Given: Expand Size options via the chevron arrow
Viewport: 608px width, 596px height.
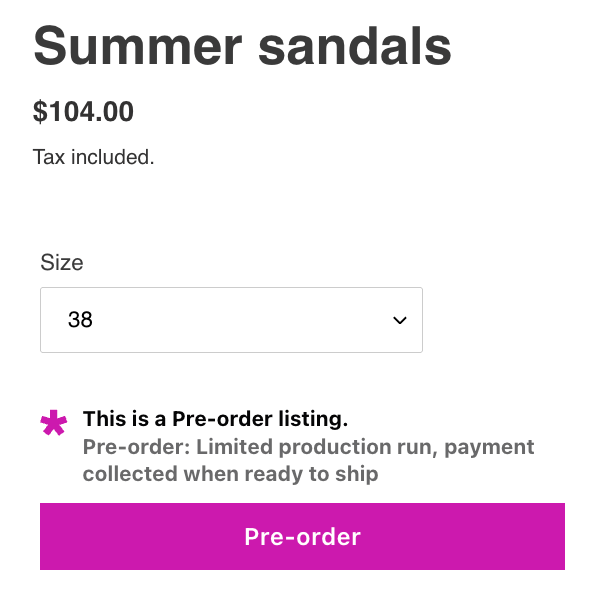Looking at the screenshot, I should [x=400, y=321].
